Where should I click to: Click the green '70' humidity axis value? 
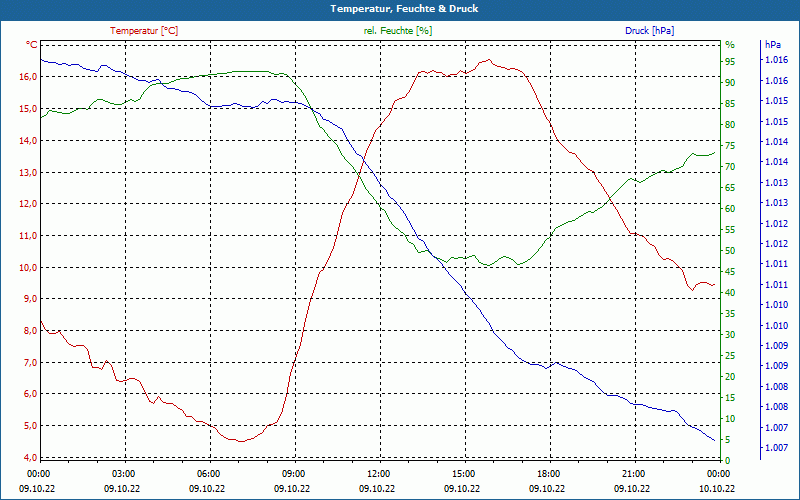pyautogui.click(x=730, y=167)
